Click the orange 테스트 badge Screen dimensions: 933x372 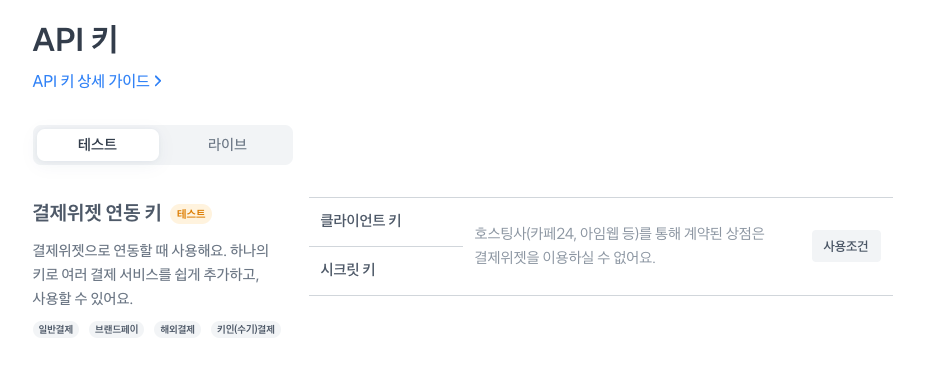(191, 214)
